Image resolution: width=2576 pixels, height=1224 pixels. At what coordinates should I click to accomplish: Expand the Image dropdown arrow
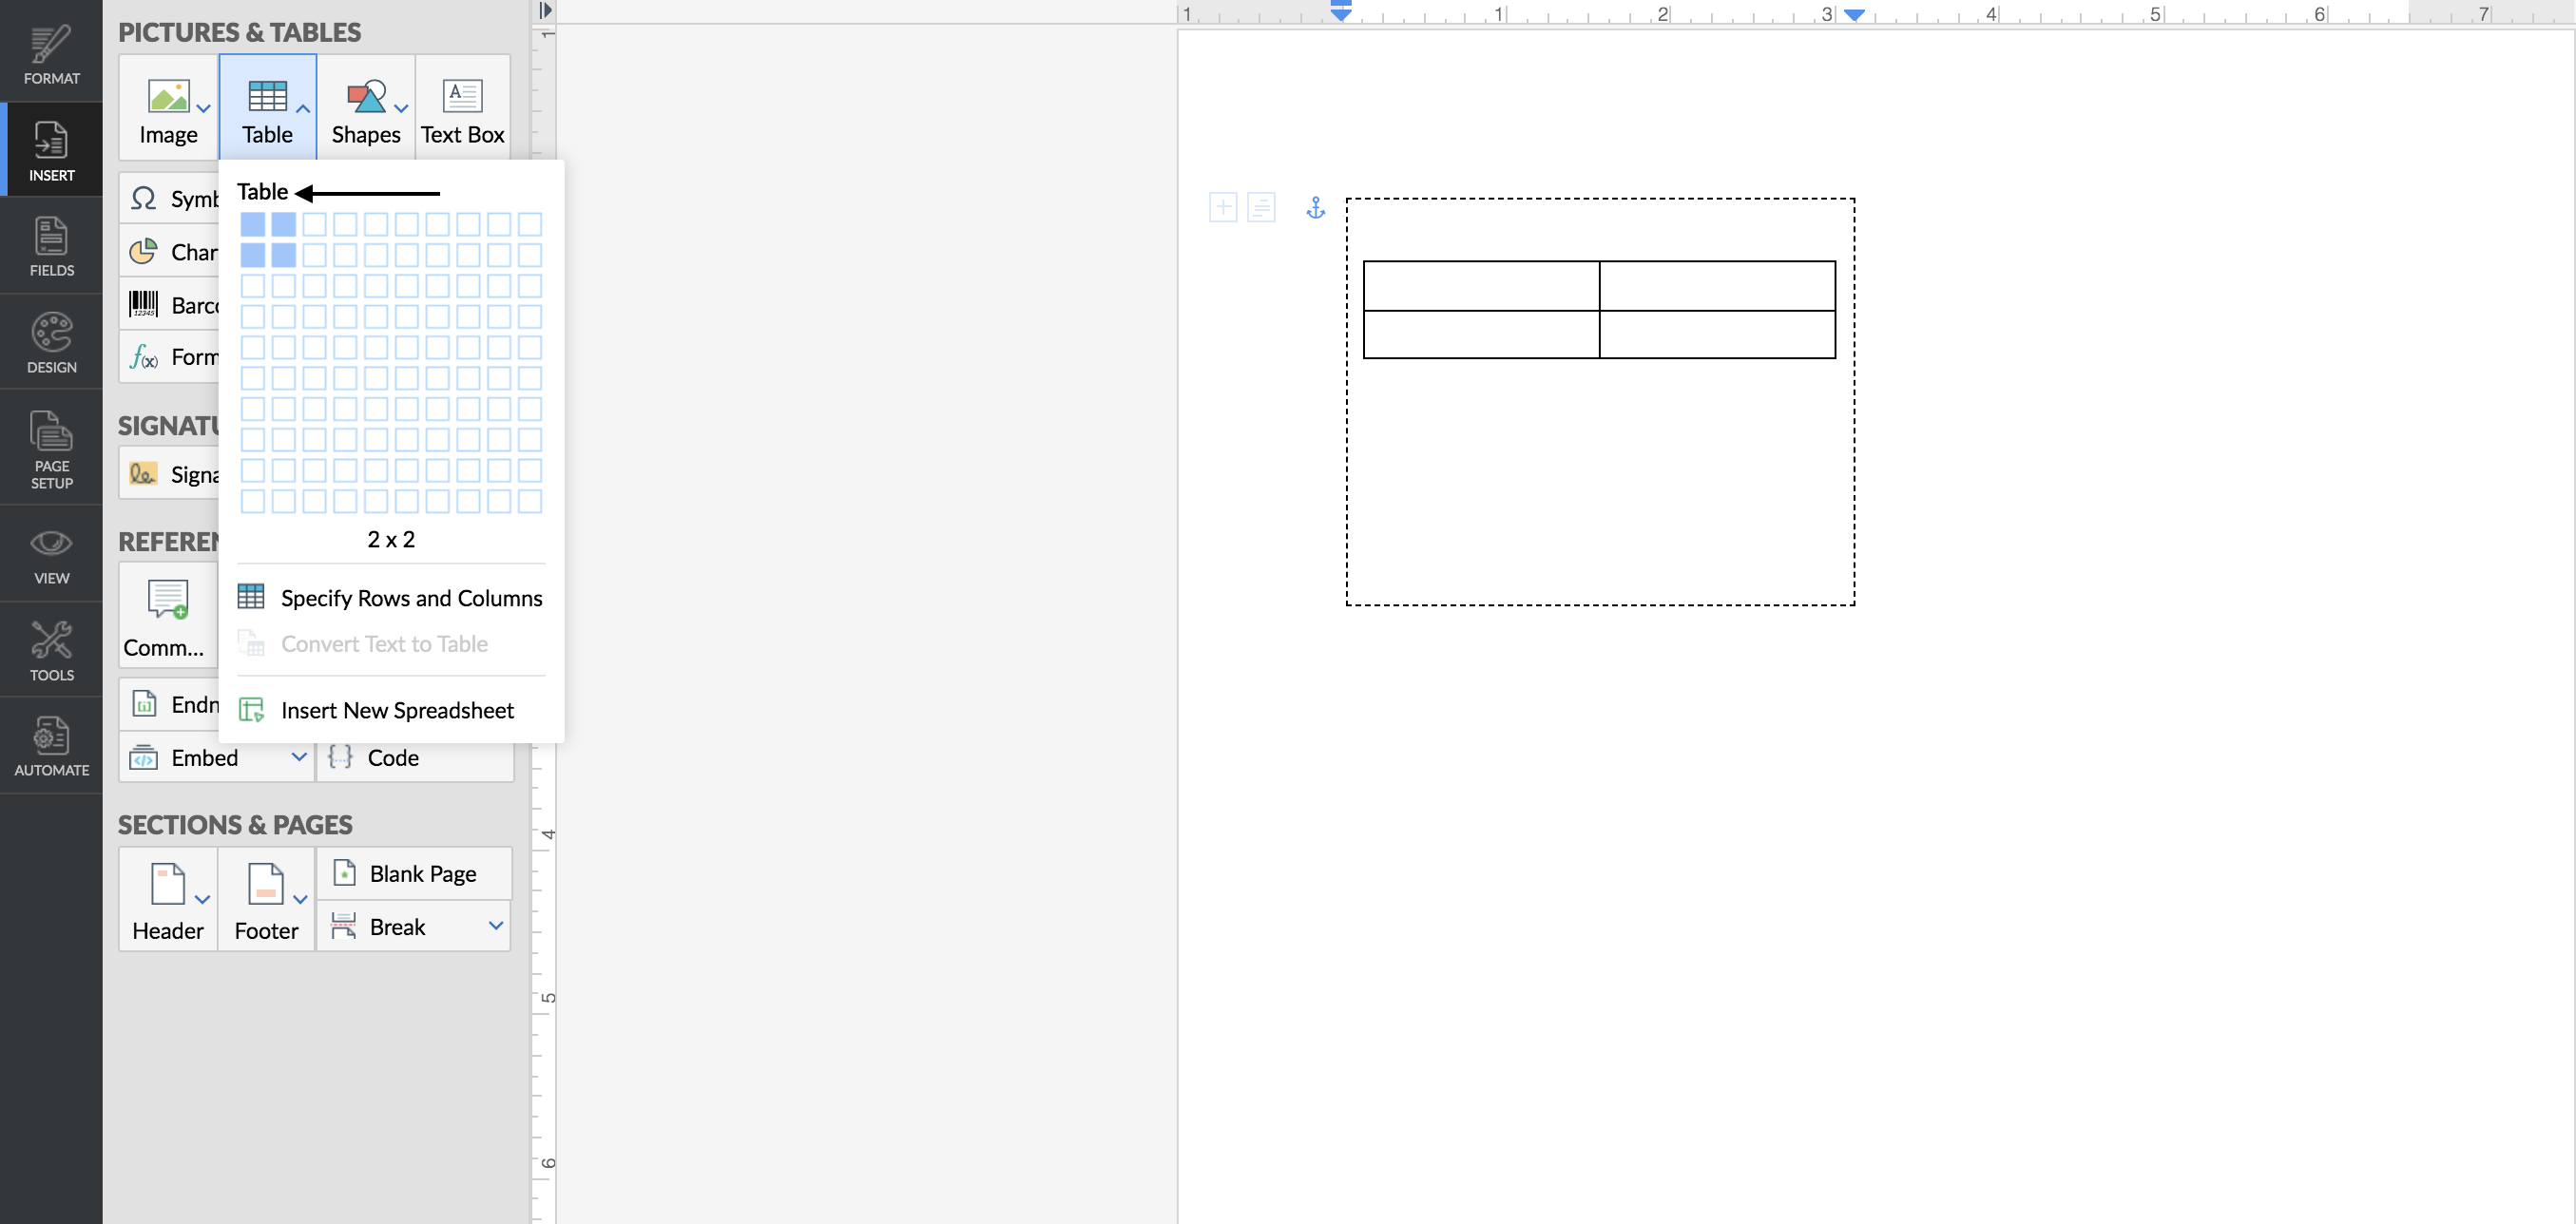(x=204, y=108)
